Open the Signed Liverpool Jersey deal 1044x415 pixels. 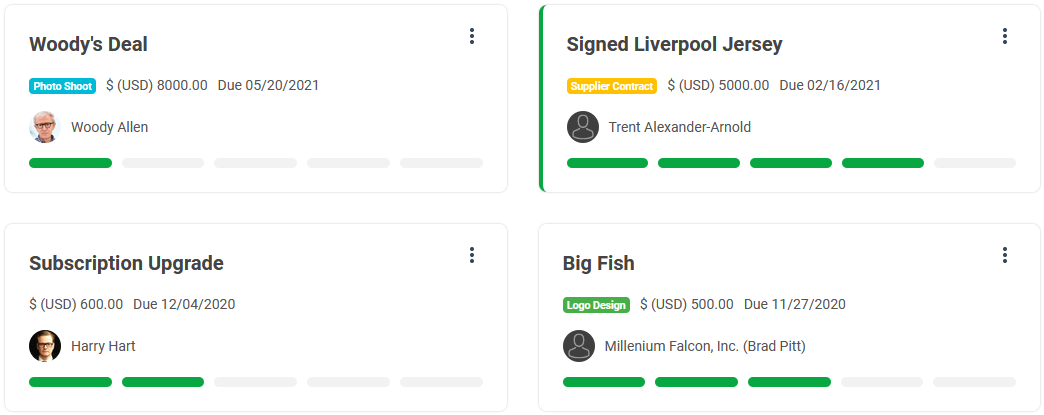pyautogui.click(x=674, y=45)
